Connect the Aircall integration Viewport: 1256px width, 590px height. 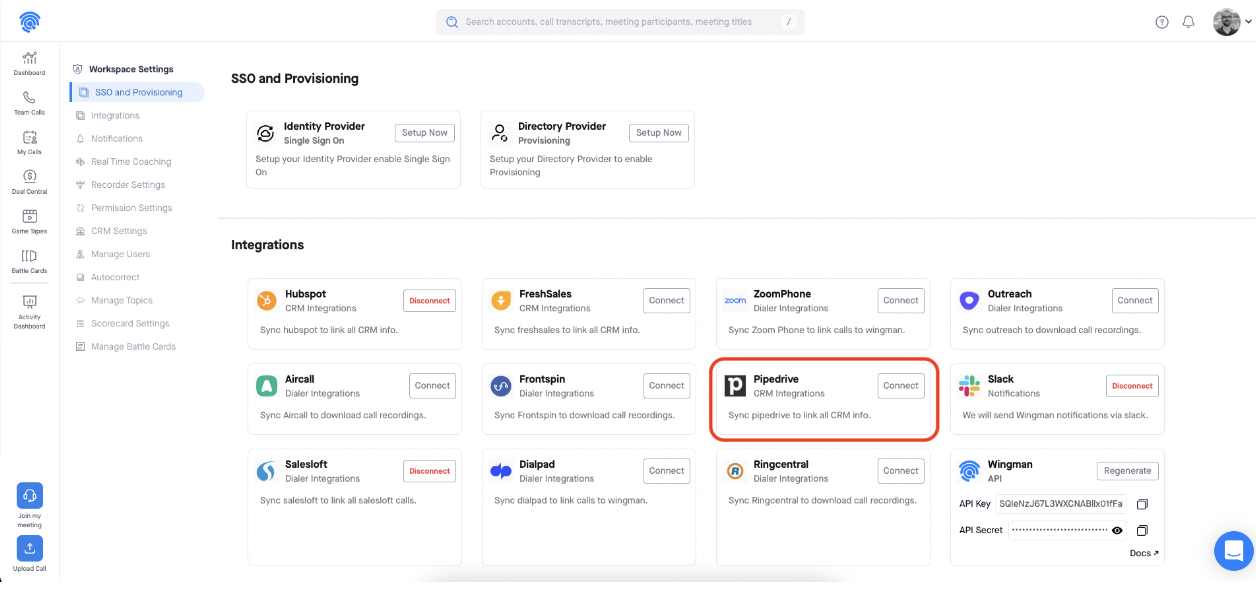pyautogui.click(x=433, y=385)
